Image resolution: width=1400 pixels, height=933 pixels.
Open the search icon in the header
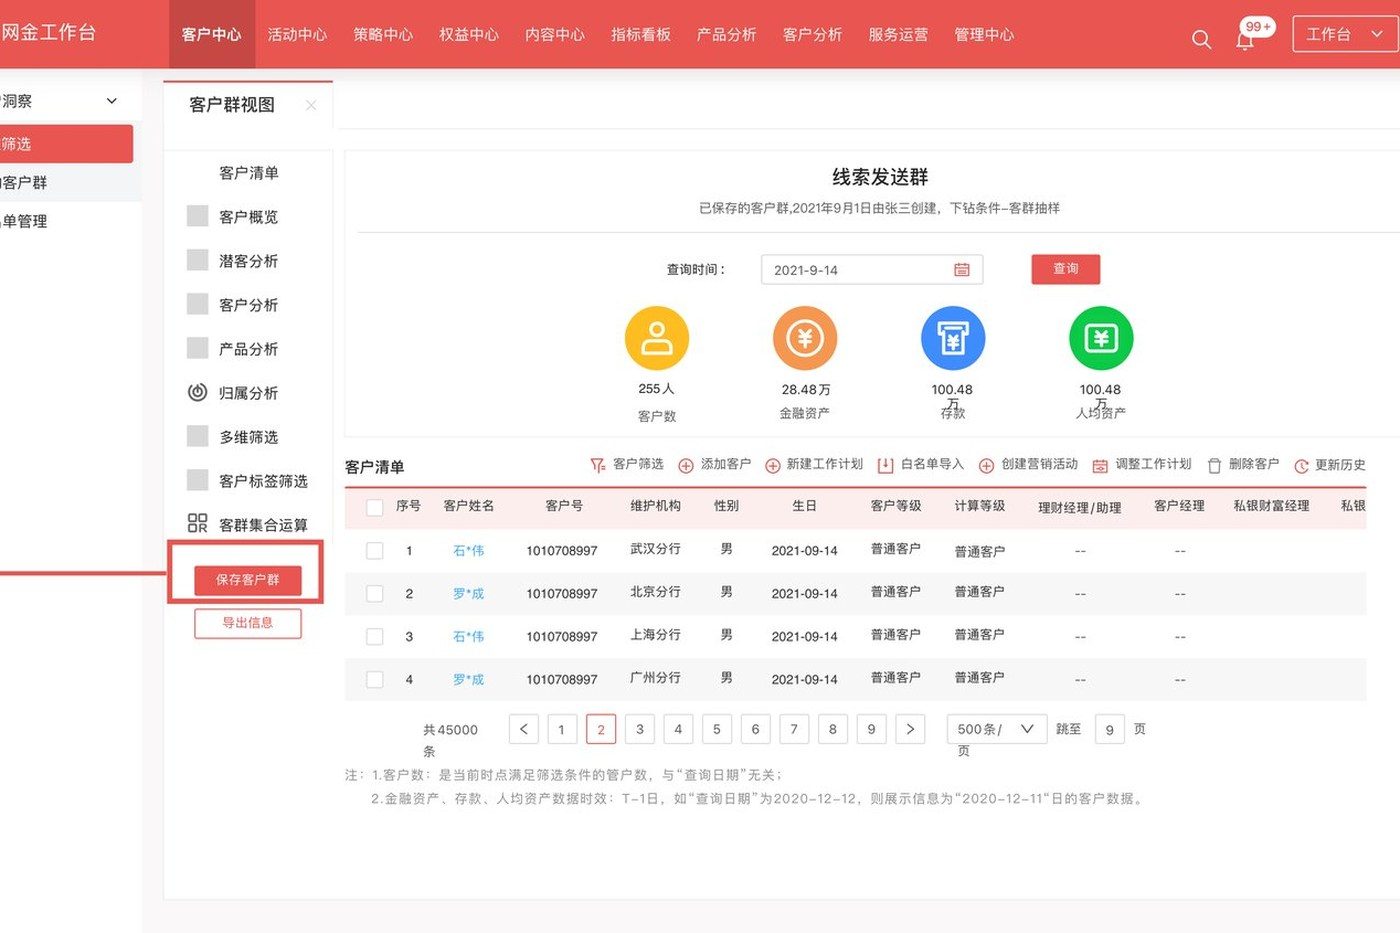1201,39
